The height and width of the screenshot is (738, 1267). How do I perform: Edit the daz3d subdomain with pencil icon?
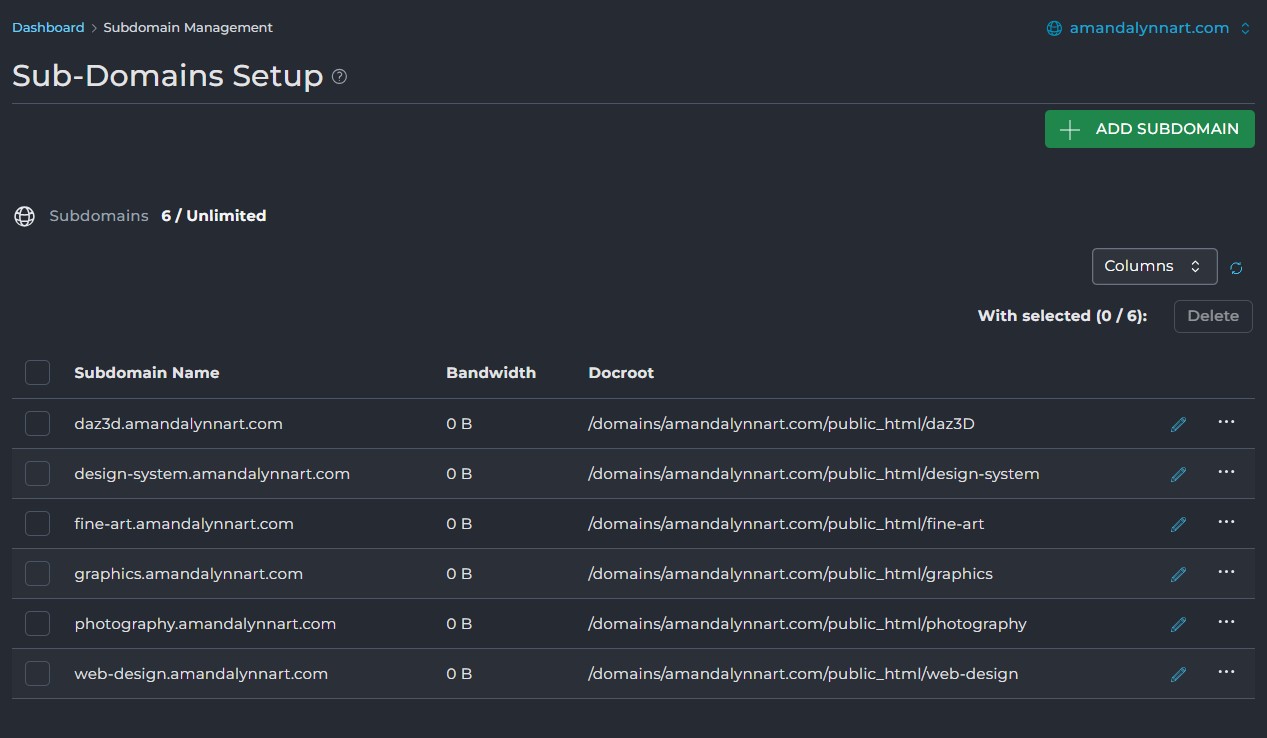click(x=1178, y=424)
